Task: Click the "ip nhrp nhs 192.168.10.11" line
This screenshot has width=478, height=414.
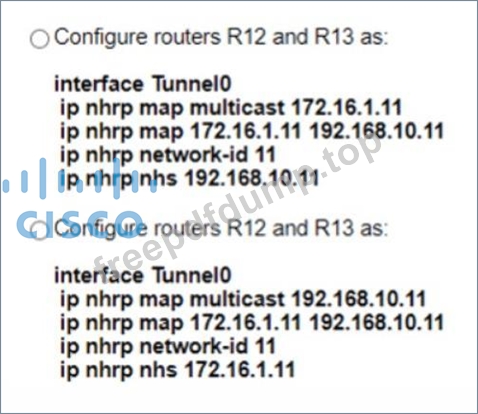Action: coord(189,179)
